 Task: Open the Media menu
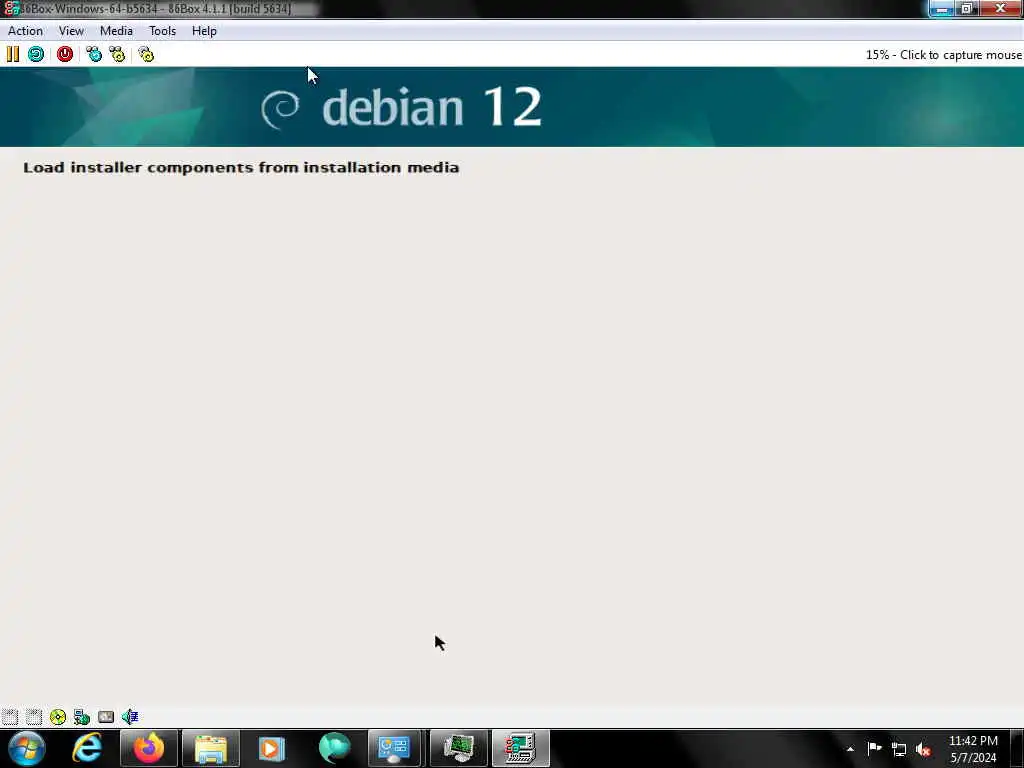tap(116, 31)
